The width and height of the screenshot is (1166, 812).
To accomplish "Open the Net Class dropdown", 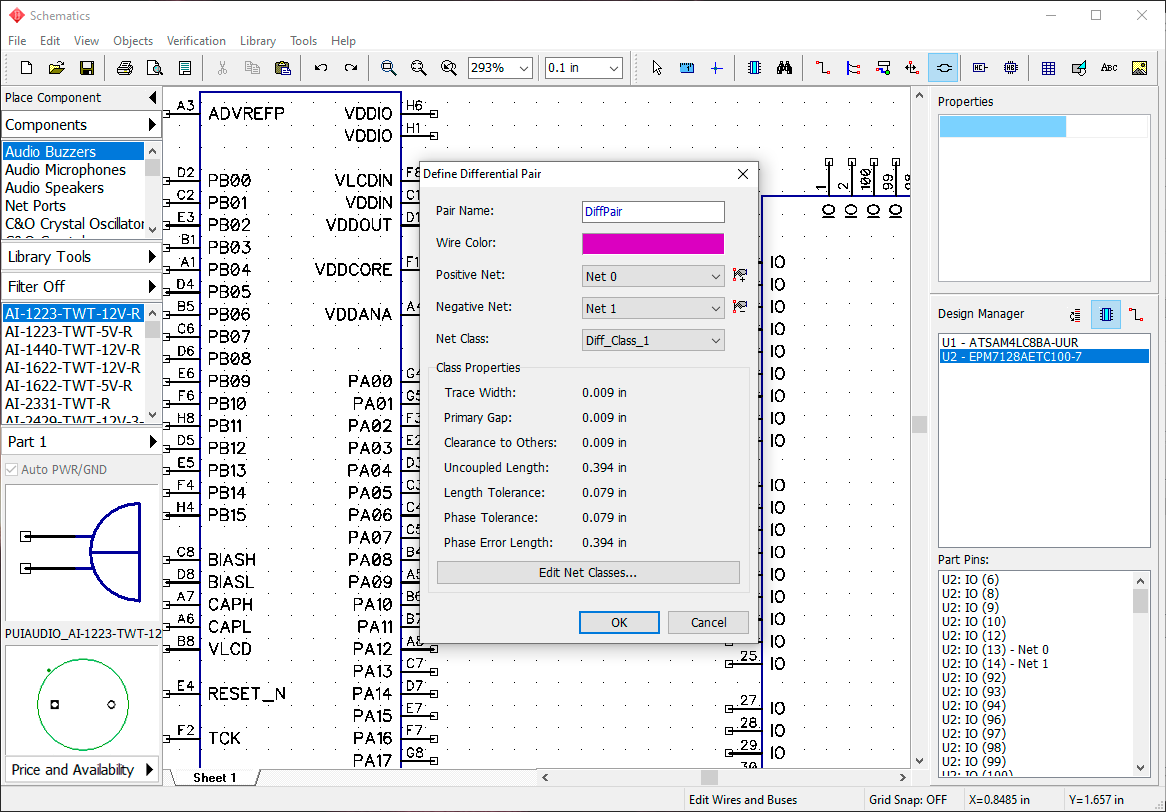I will pyautogui.click(x=653, y=340).
